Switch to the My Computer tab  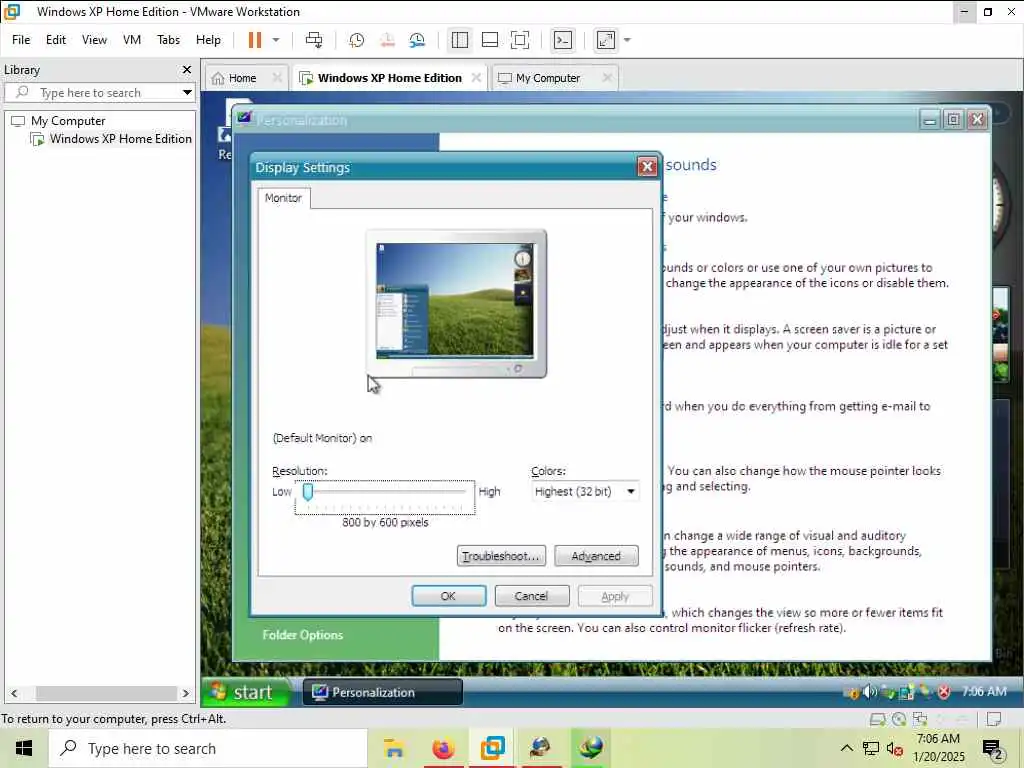pos(548,78)
